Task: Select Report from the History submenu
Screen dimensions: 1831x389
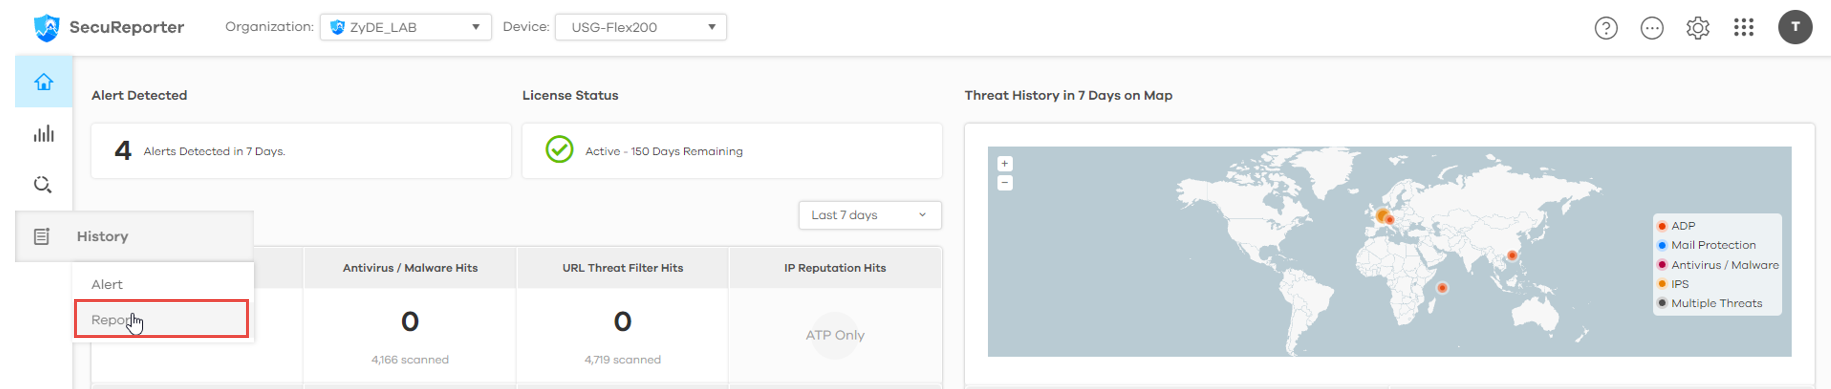Action: (x=161, y=320)
